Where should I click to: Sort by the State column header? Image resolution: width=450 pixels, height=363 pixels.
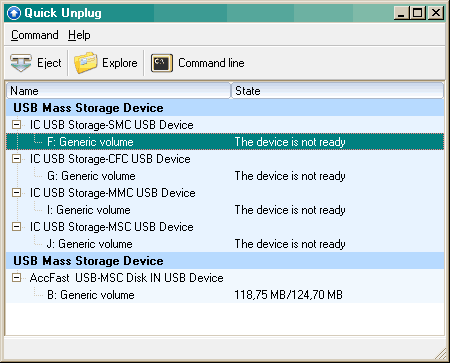pos(337,91)
